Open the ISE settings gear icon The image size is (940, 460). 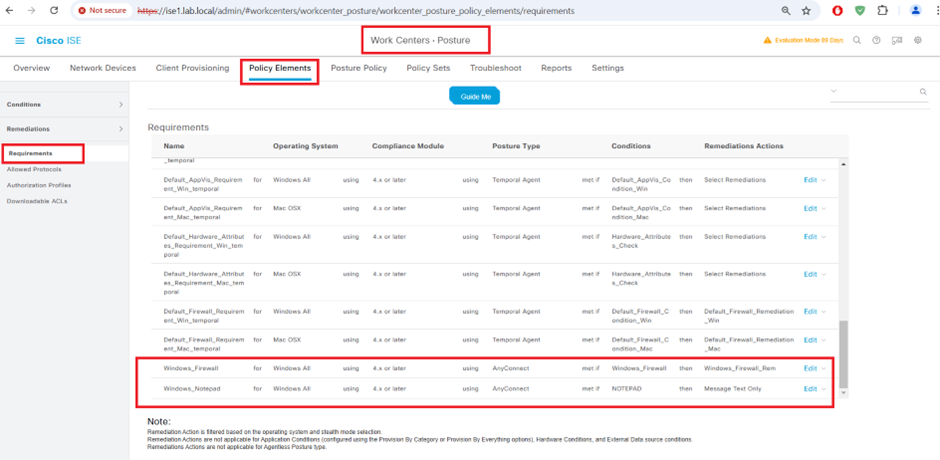point(918,41)
